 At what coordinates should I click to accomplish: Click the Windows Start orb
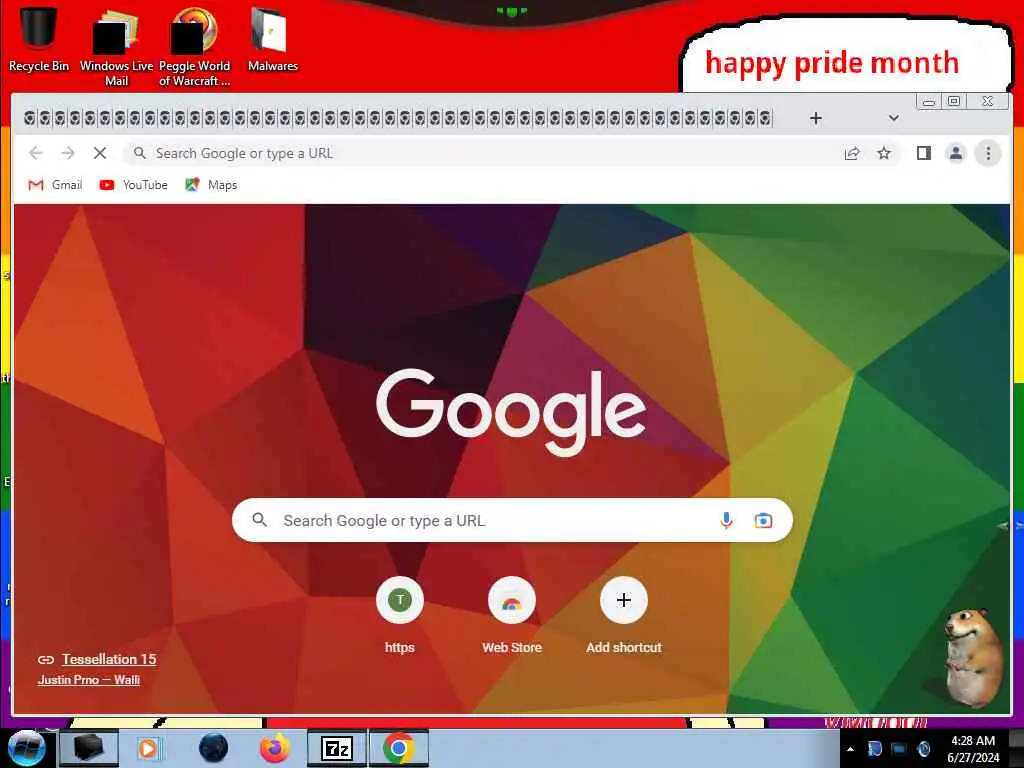pos(26,748)
